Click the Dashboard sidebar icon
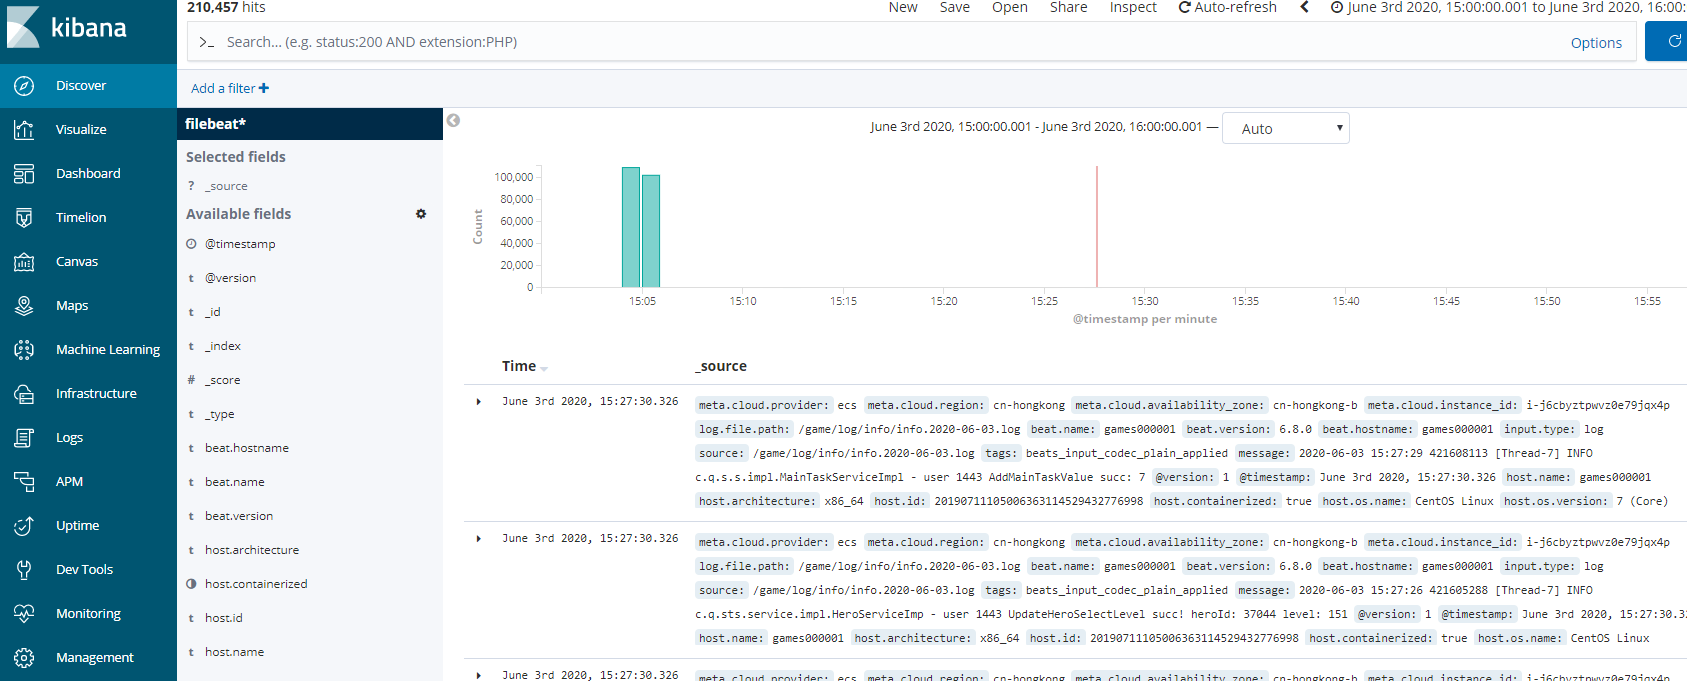Image resolution: width=1687 pixels, height=681 pixels. coord(24,173)
